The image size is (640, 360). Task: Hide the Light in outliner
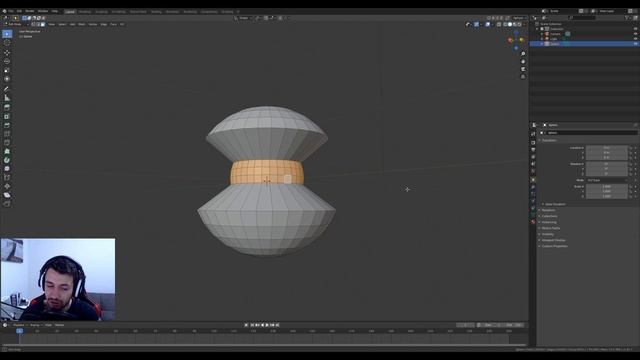click(x=636, y=39)
